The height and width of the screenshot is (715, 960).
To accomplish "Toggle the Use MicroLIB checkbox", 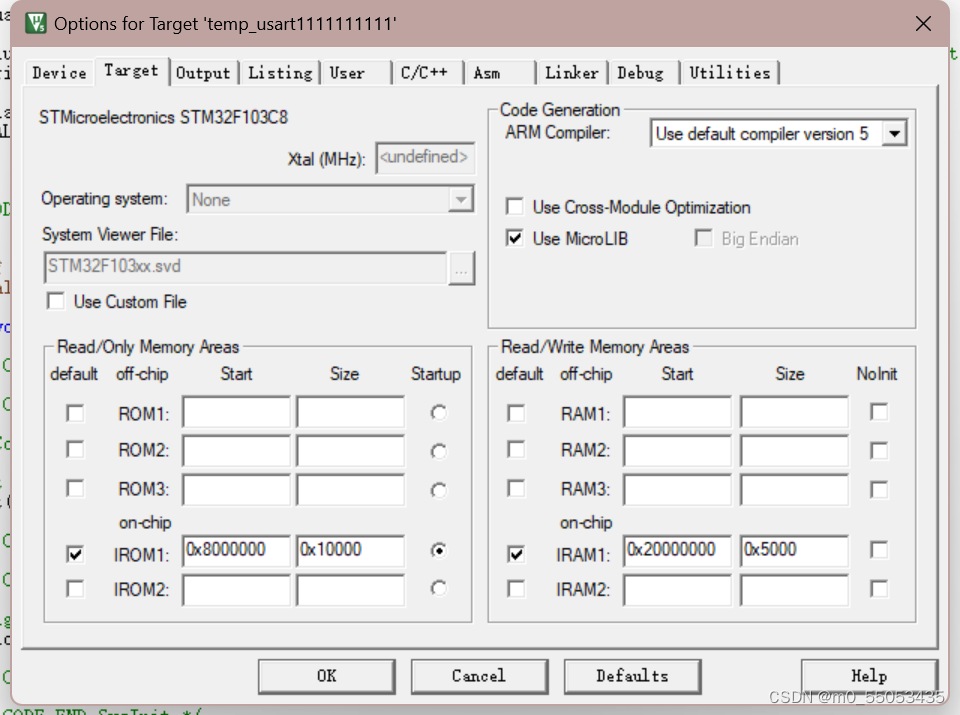I will (515, 238).
